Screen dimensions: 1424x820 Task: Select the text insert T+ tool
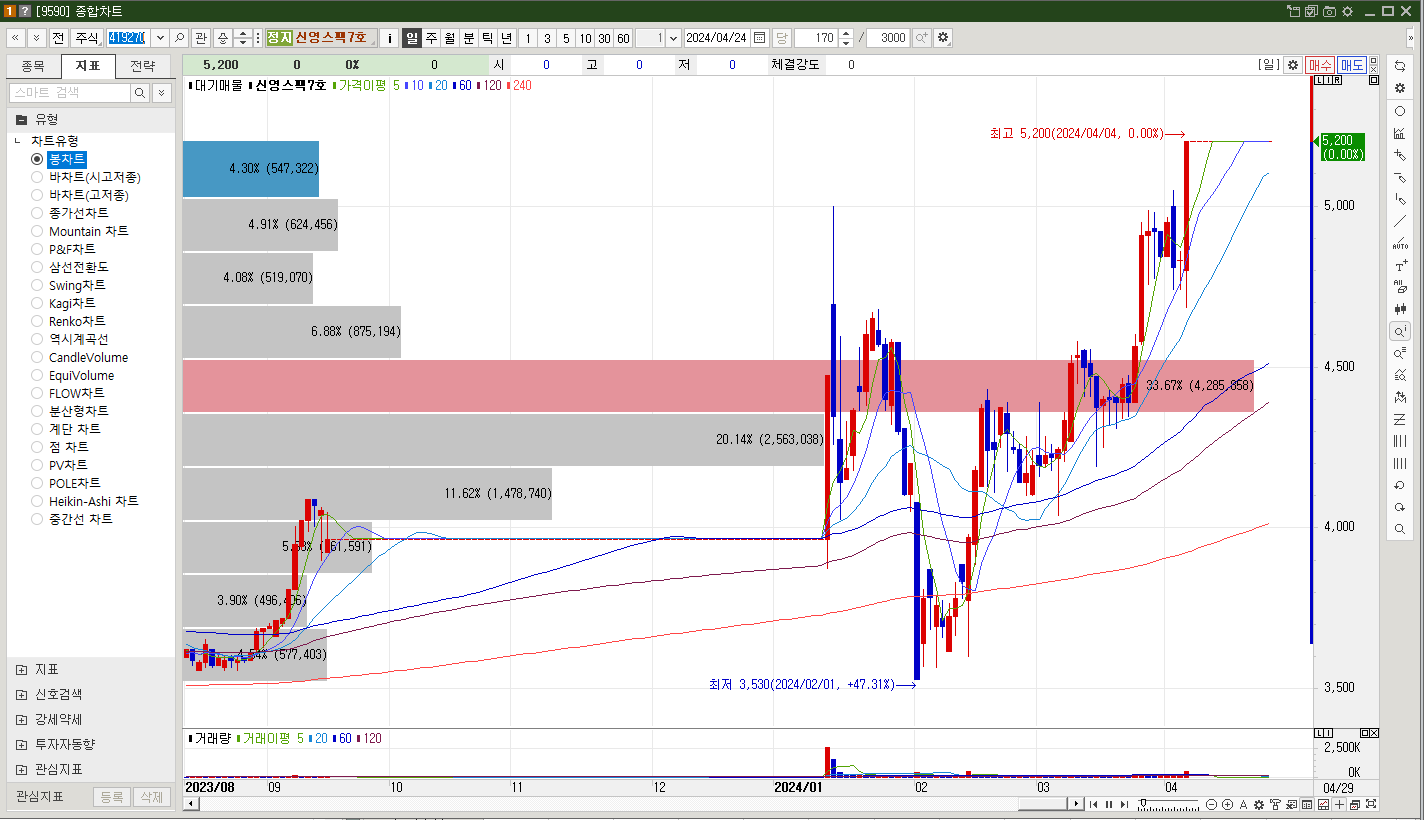click(1400, 266)
